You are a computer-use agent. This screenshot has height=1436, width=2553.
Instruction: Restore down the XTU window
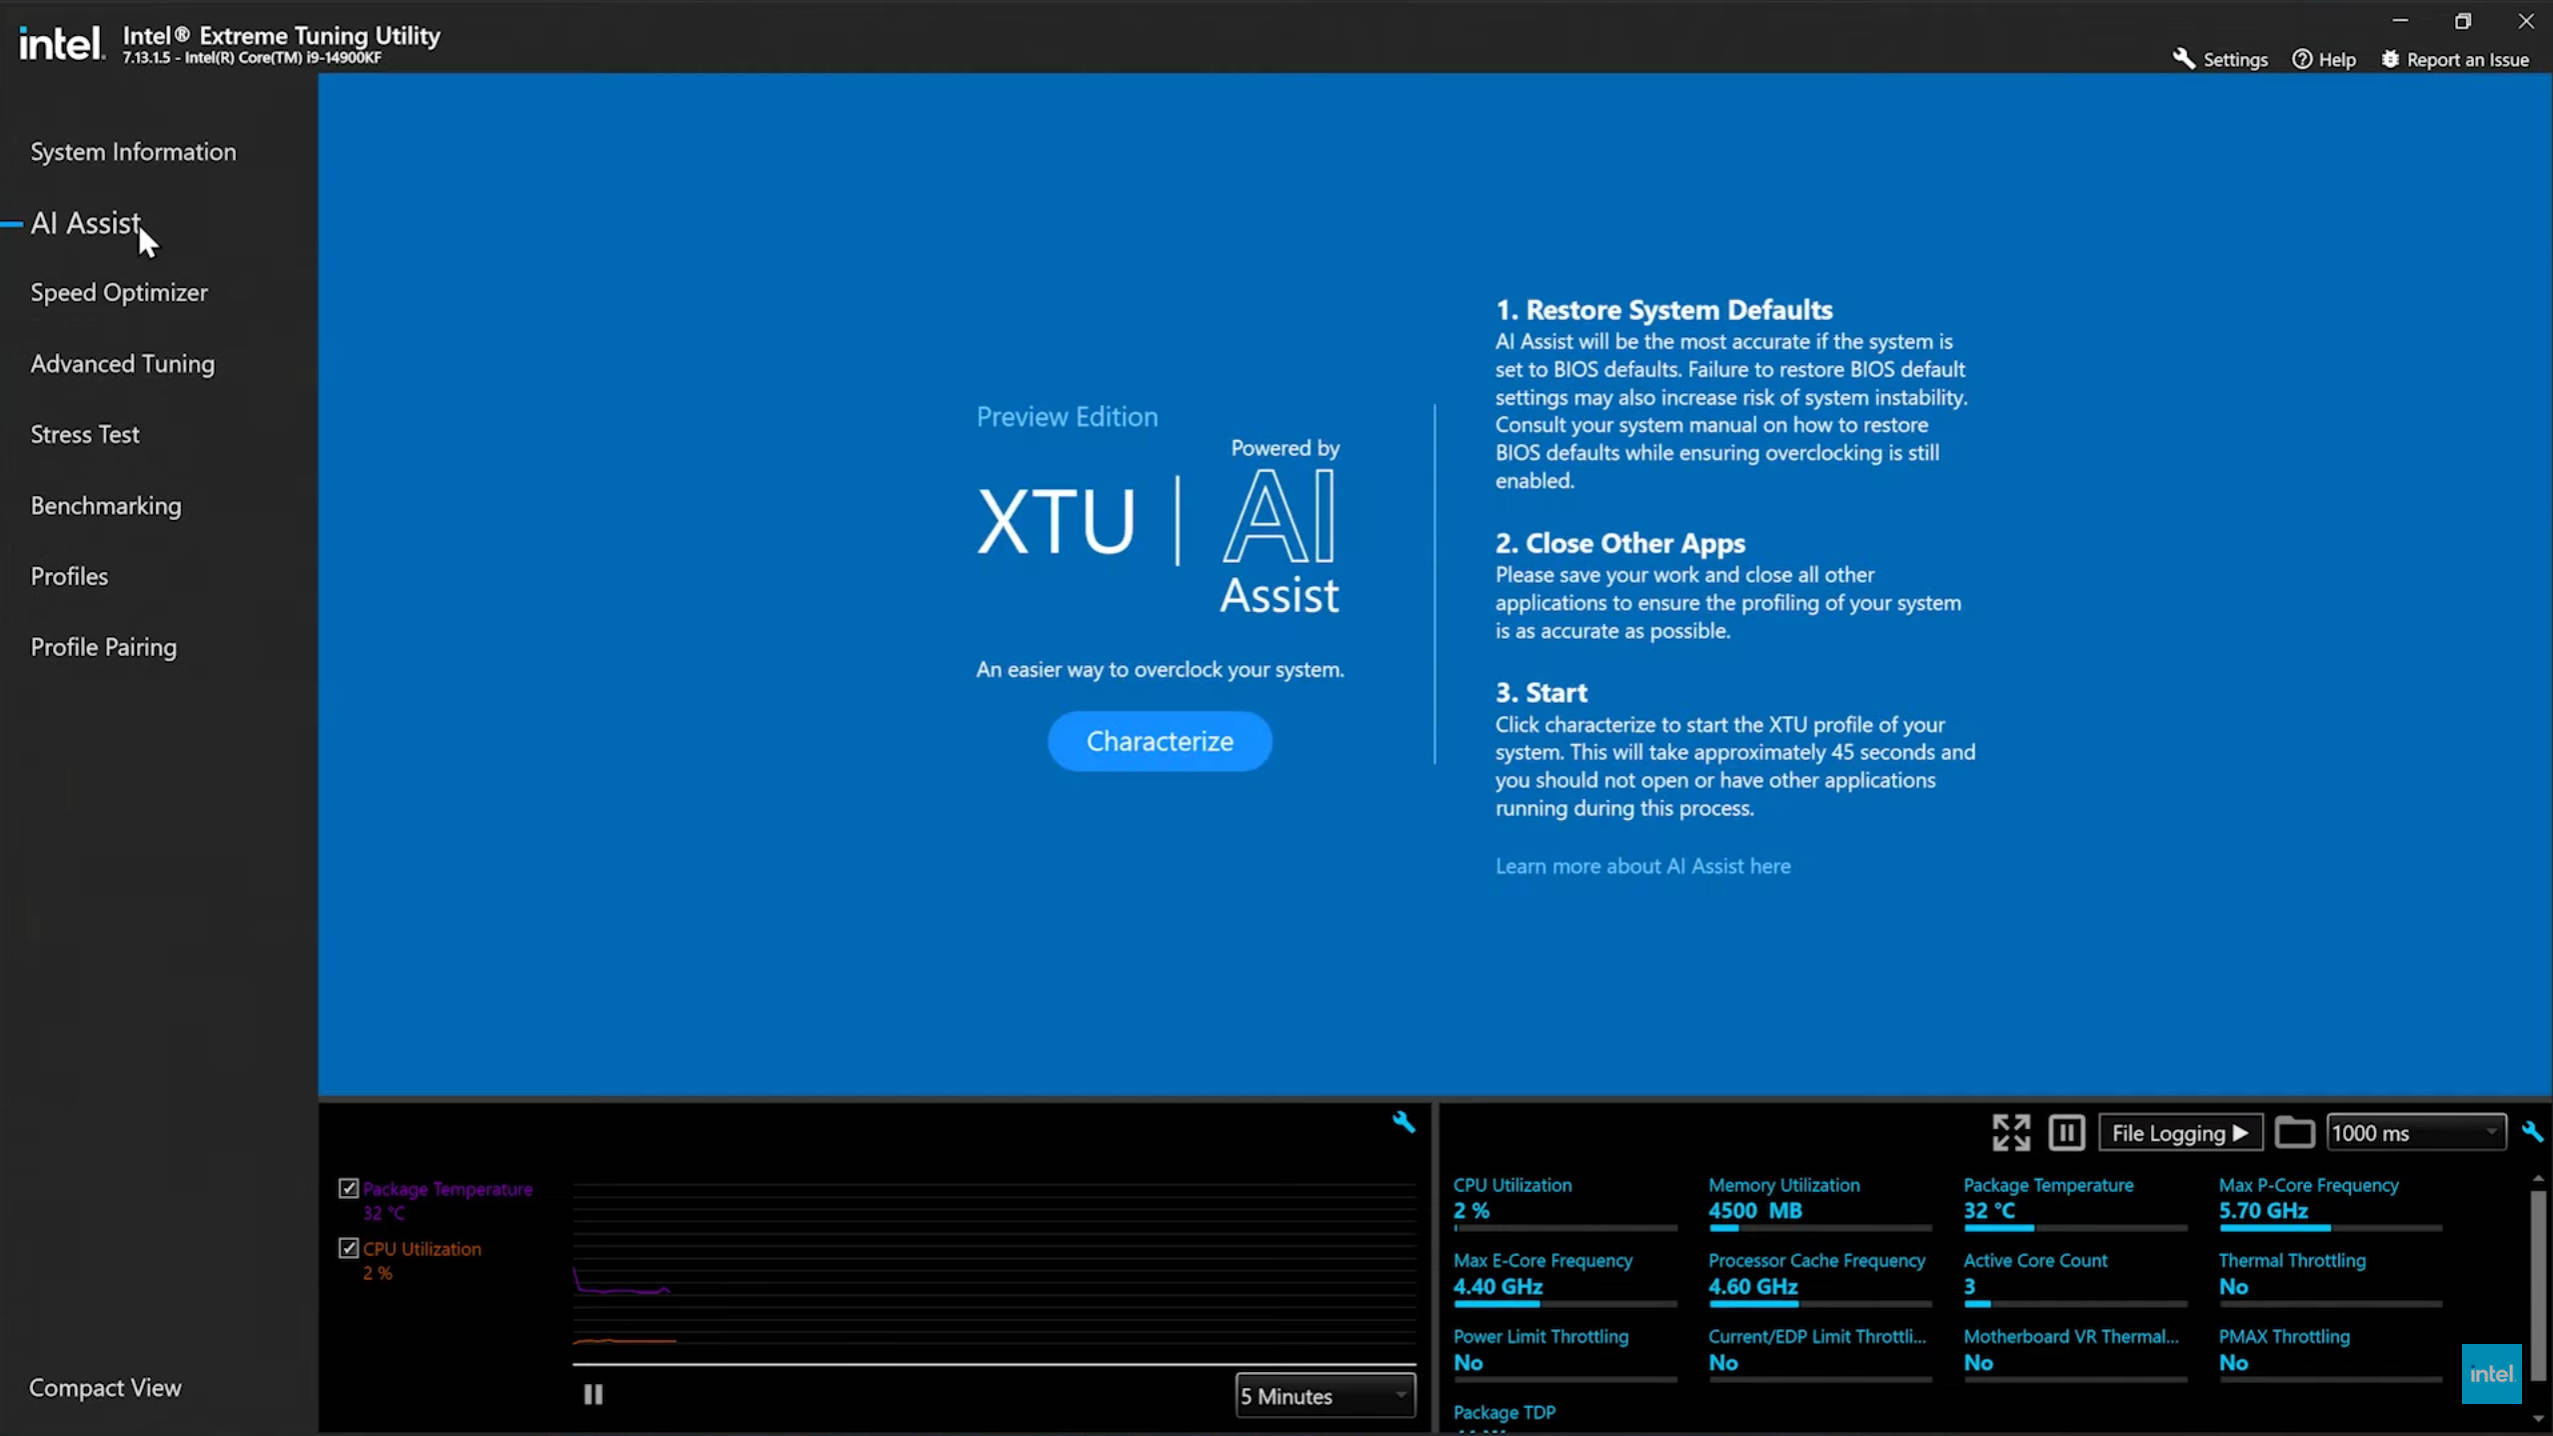pyautogui.click(x=2462, y=21)
